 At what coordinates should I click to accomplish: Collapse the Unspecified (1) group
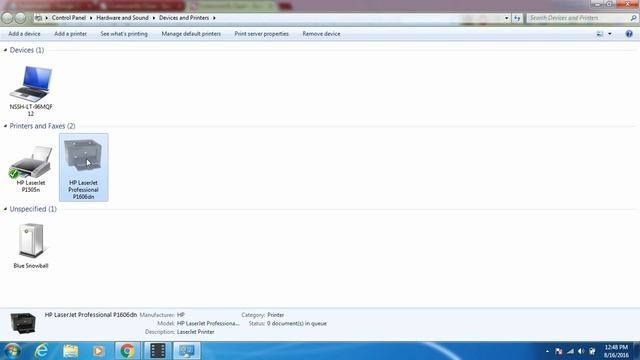(5, 209)
